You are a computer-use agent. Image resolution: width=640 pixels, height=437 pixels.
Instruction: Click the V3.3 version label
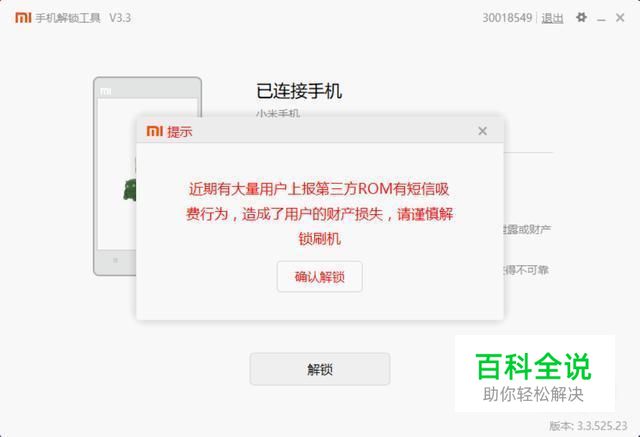pyautogui.click(x=120, y=18)
